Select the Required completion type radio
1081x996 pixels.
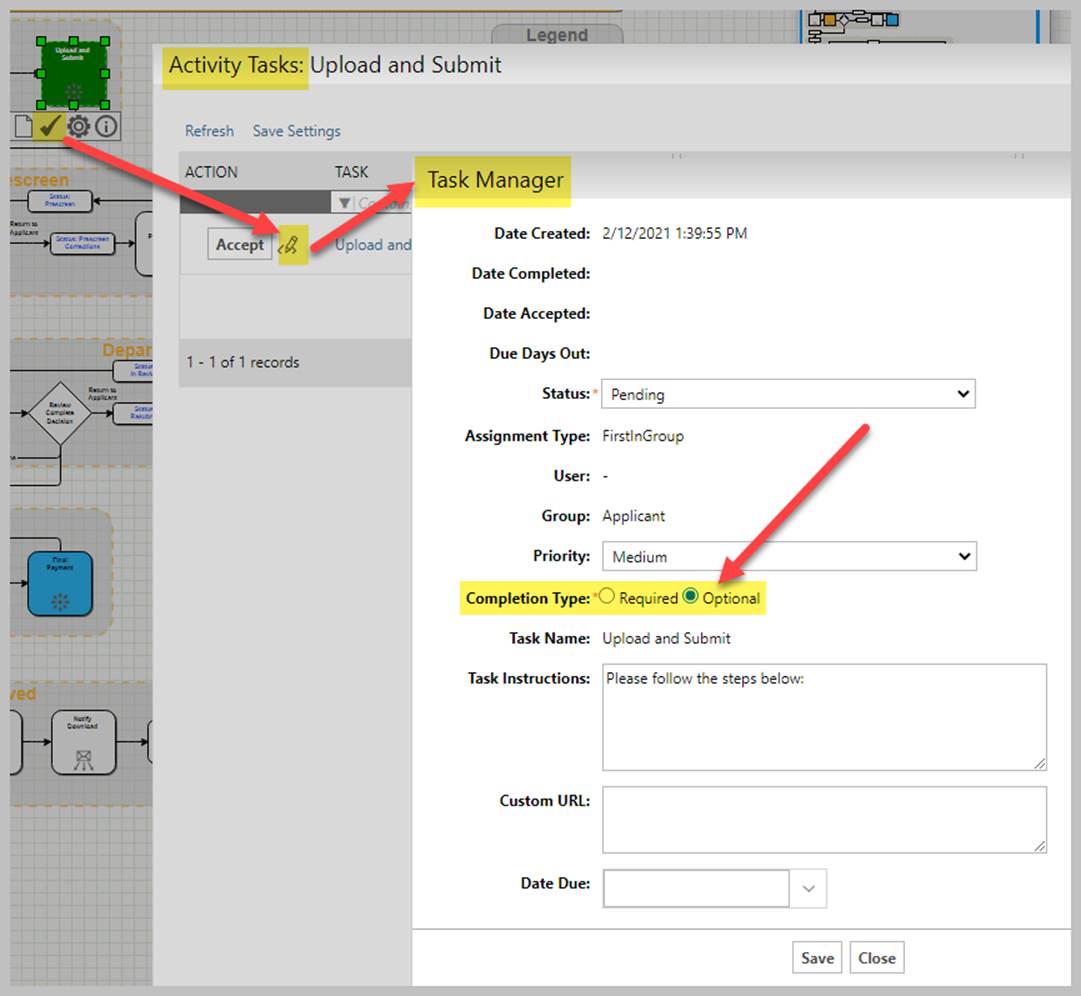point(607,597)
